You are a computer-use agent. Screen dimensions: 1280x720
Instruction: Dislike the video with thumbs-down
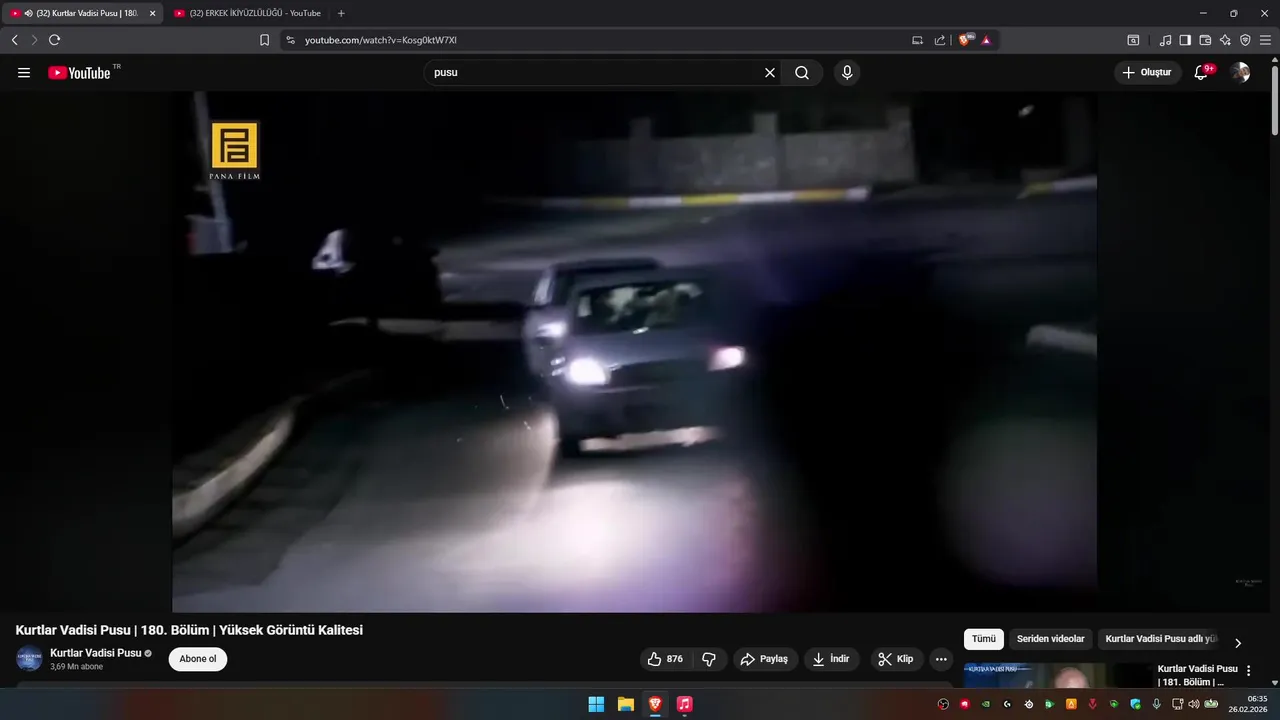tap(709, 659)
